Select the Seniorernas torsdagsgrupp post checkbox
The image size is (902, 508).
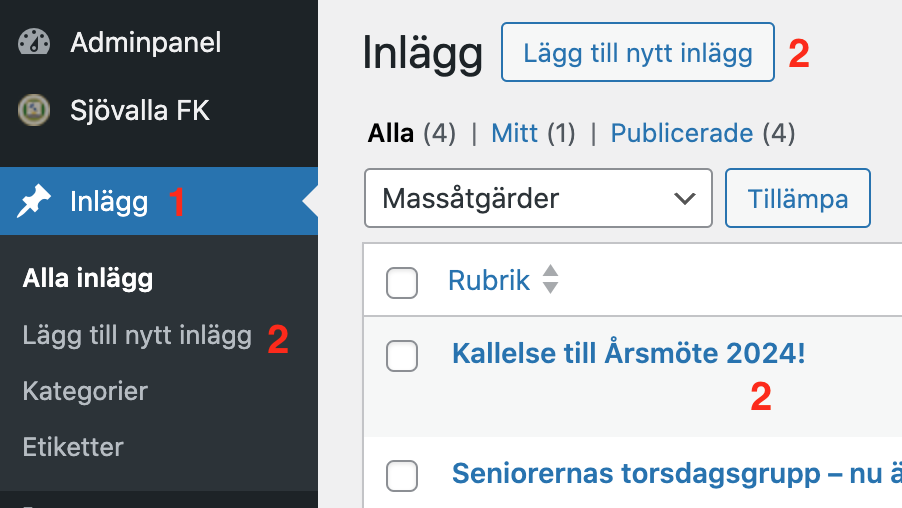402,475
